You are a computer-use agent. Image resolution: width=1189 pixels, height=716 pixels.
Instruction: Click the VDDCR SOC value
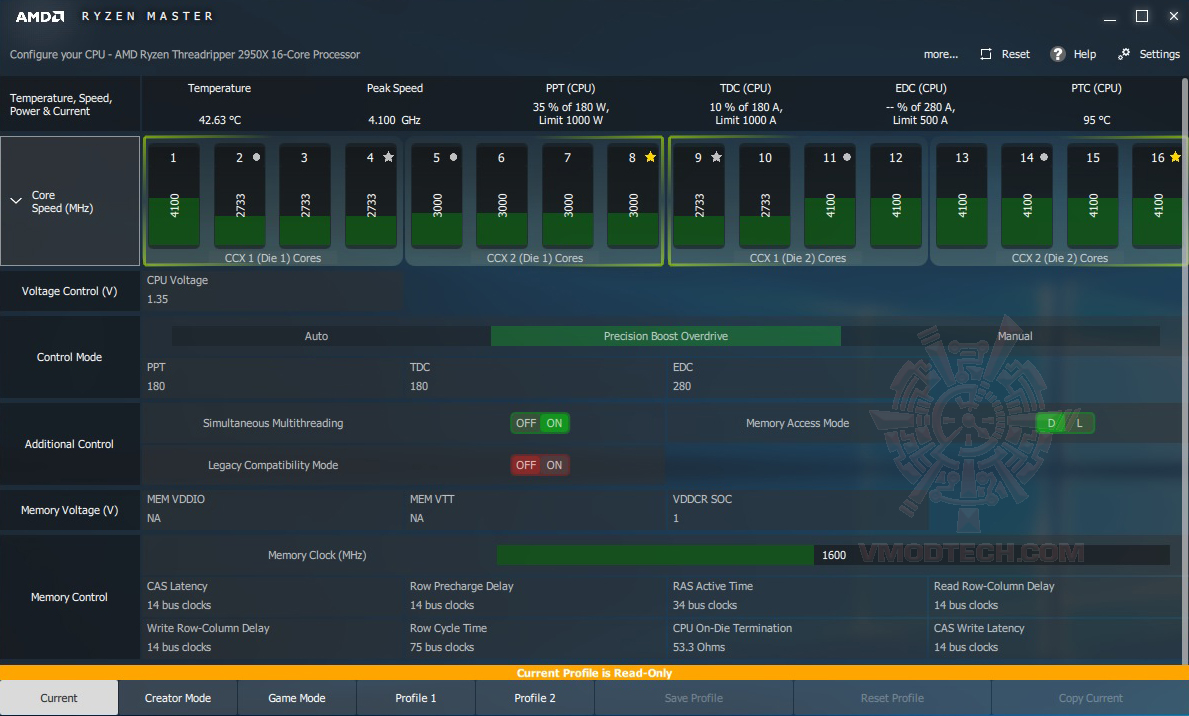tap(676, 518)
